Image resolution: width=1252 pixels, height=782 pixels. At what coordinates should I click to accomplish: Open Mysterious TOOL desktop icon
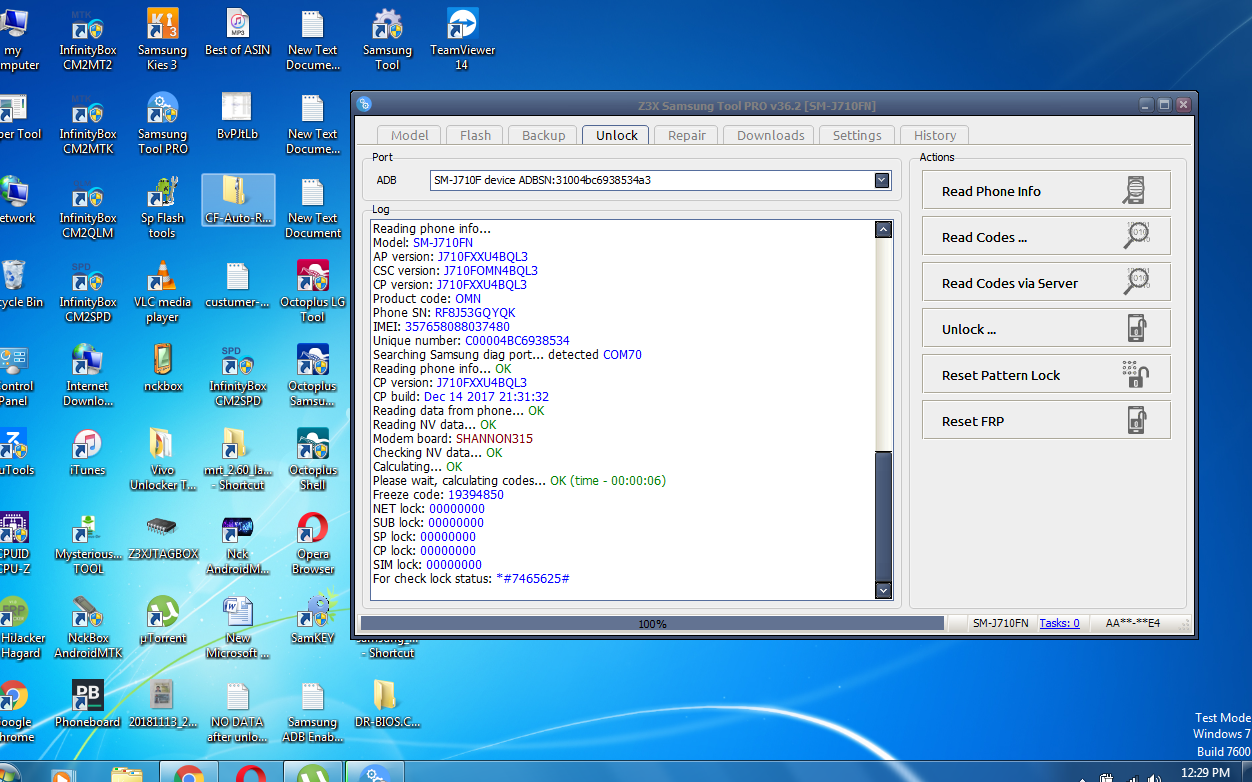(87, 544)
